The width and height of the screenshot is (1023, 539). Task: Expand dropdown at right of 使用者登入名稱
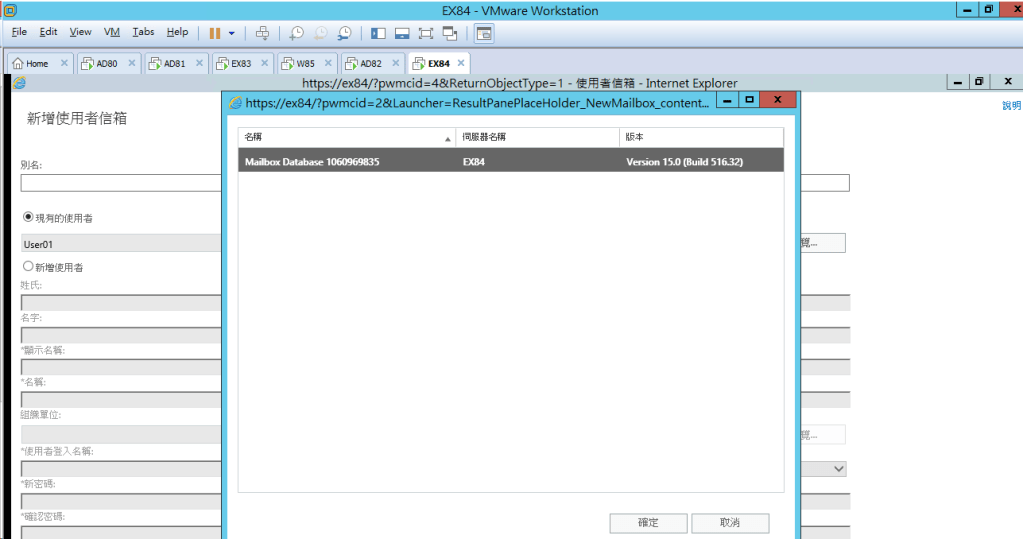tap(838, 469)
